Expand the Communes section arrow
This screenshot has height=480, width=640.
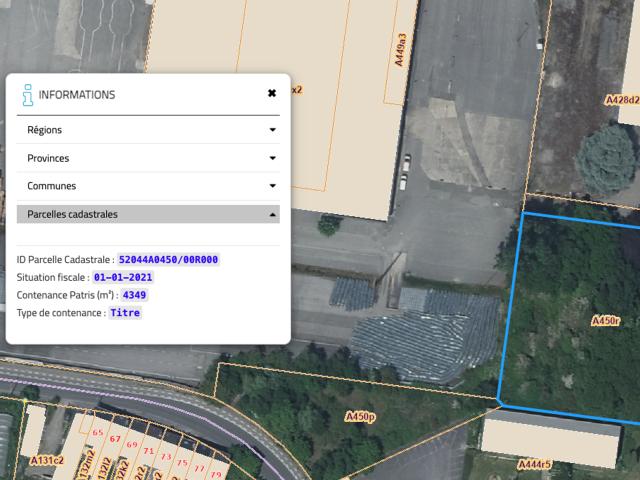click(272, 186)
